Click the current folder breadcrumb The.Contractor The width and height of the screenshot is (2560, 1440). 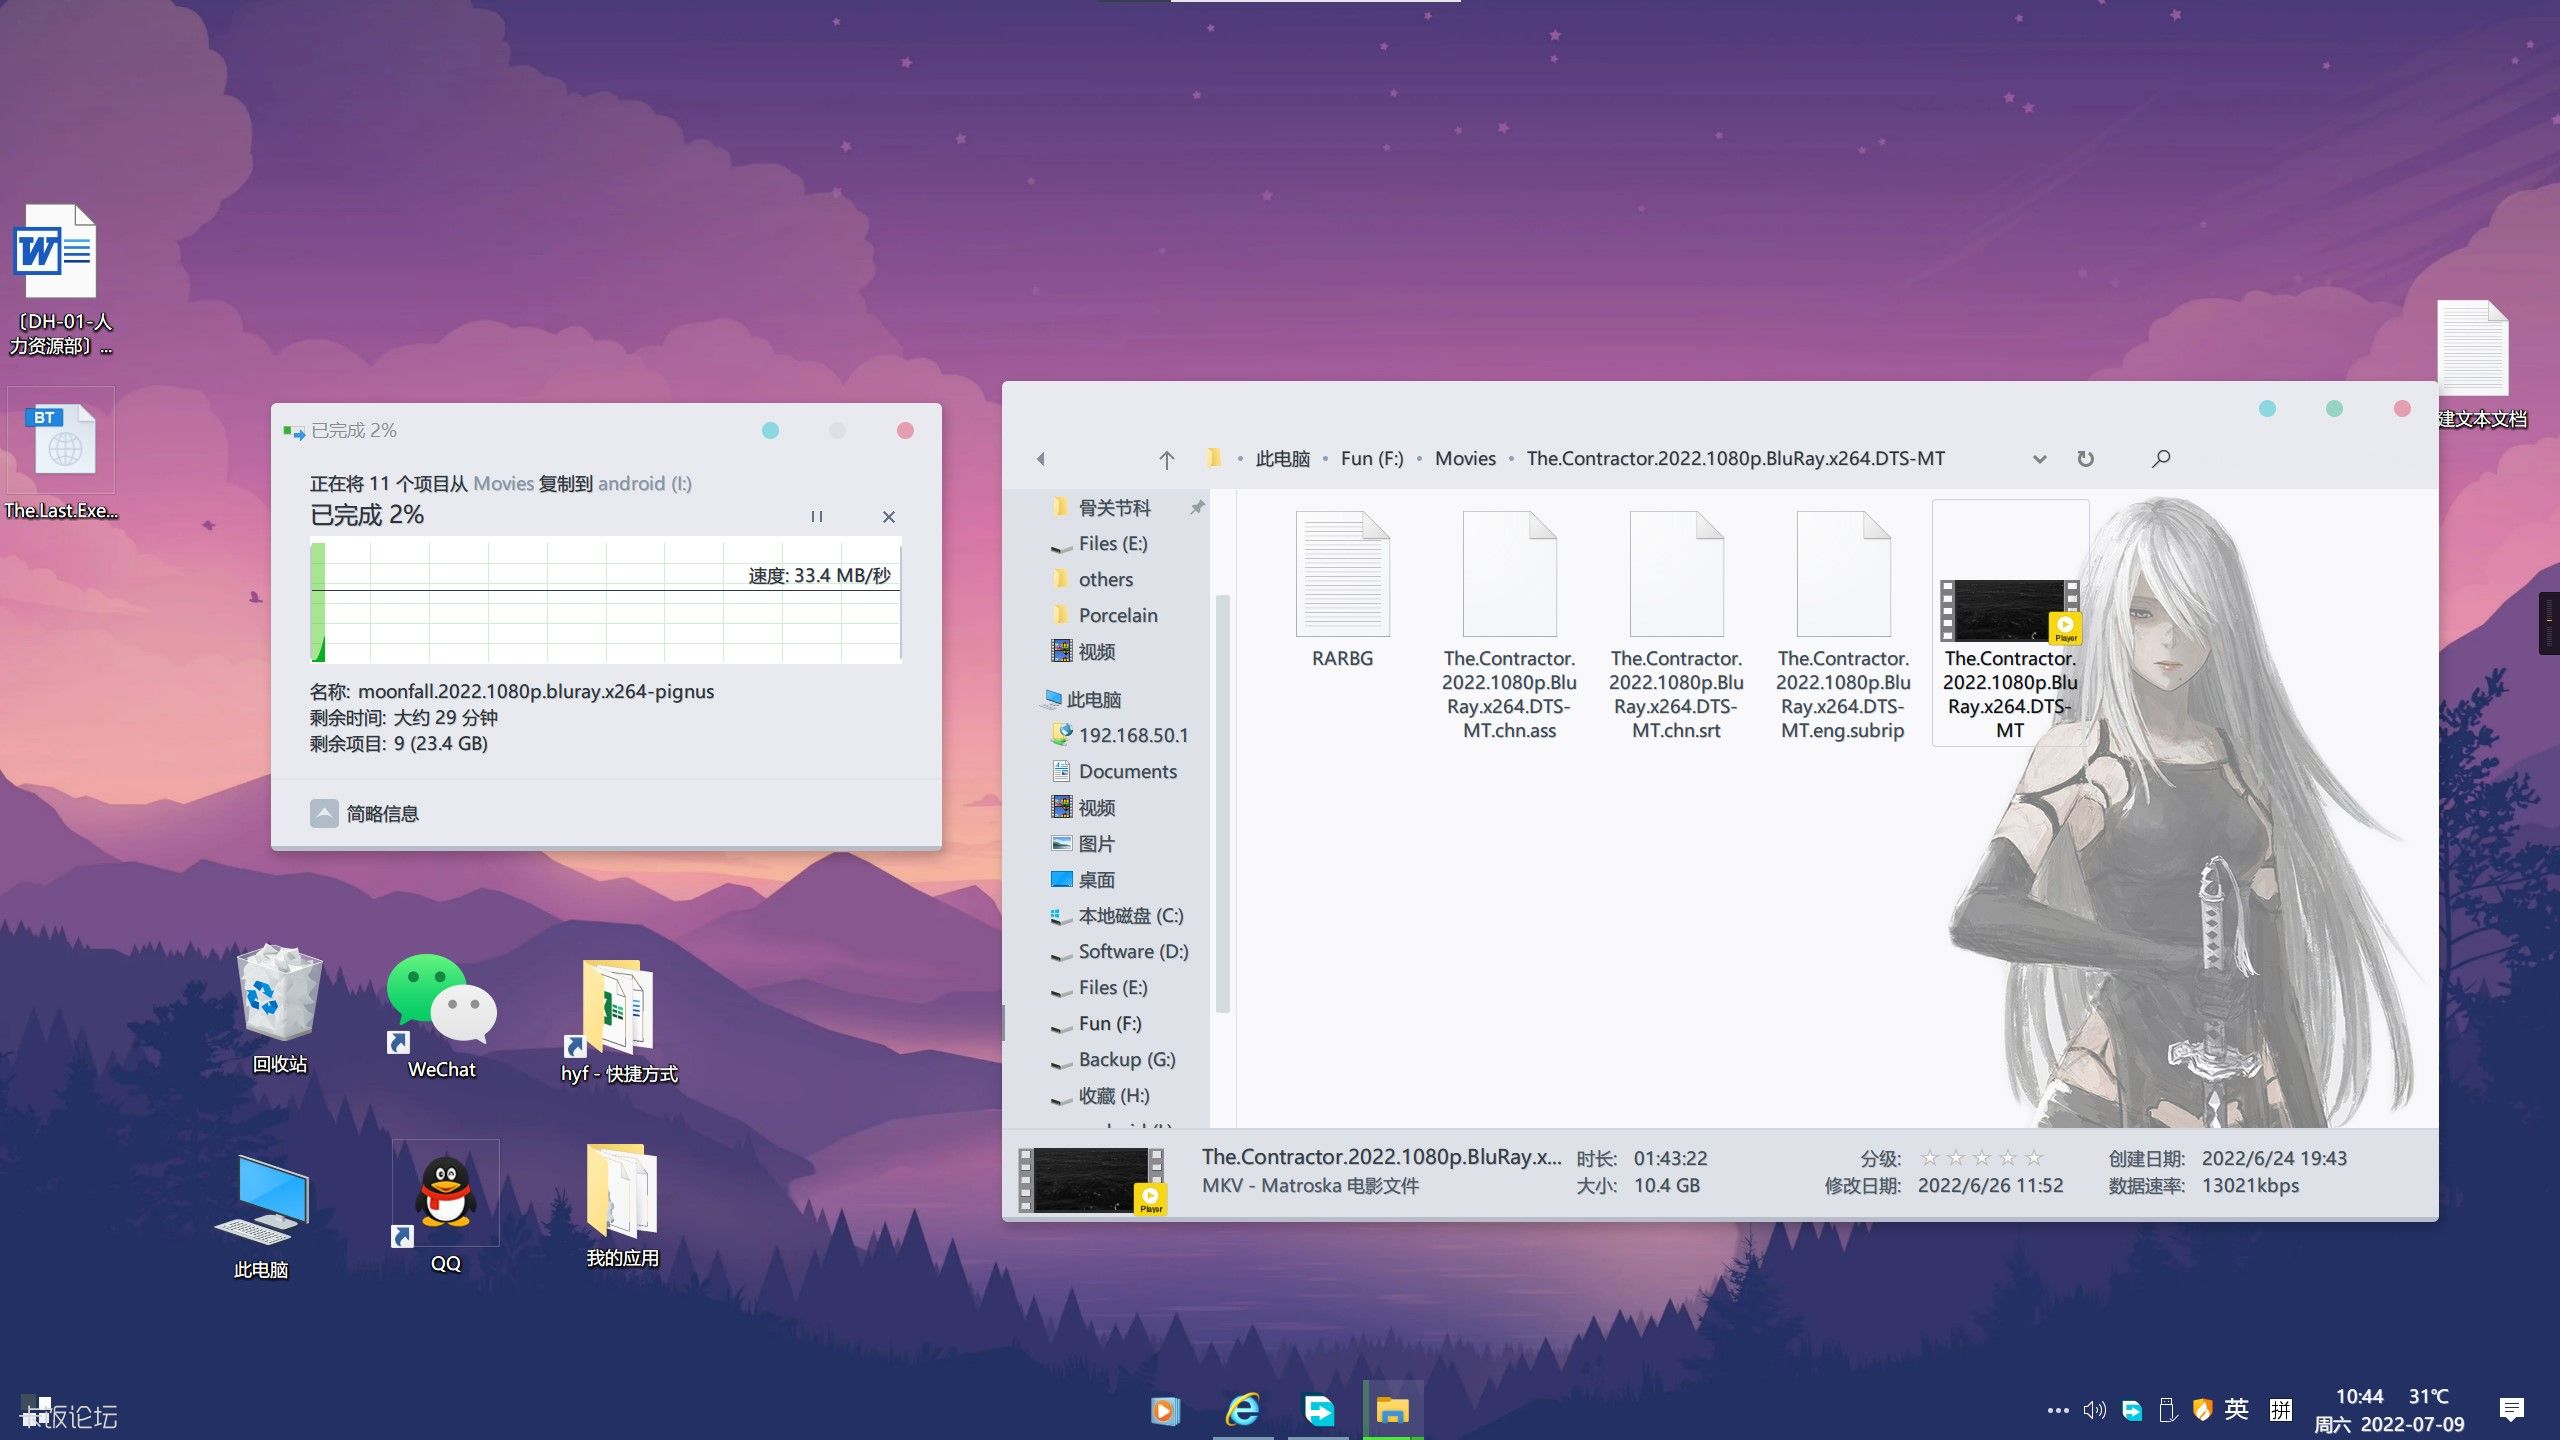pyautogui.click(x=1735, y=458)
